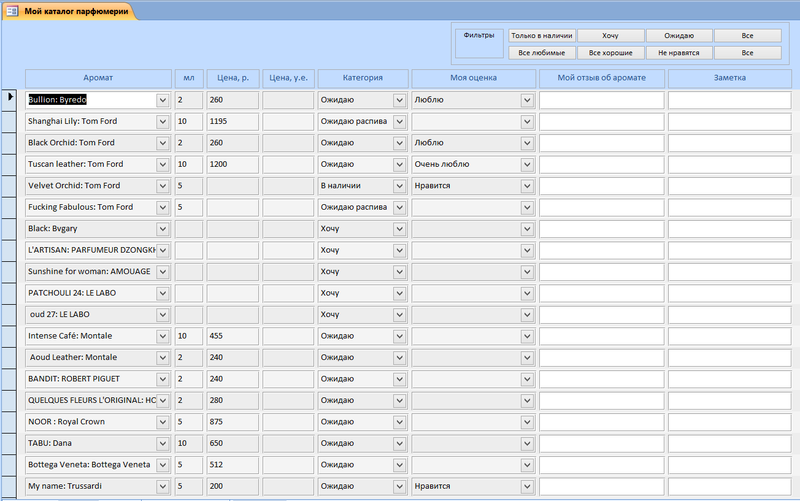Select the record selector of the Bullion: Byredo row
The height and width of the screenshot is (501, 800).
tap(9, 100)
